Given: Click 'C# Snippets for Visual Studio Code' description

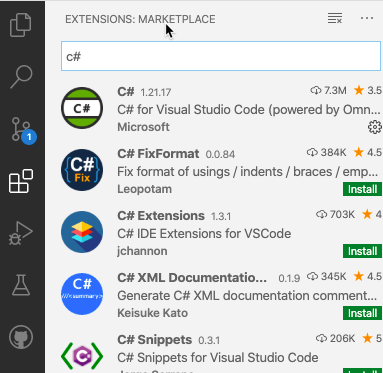Looking at the screenshot, I should (218, 358).
